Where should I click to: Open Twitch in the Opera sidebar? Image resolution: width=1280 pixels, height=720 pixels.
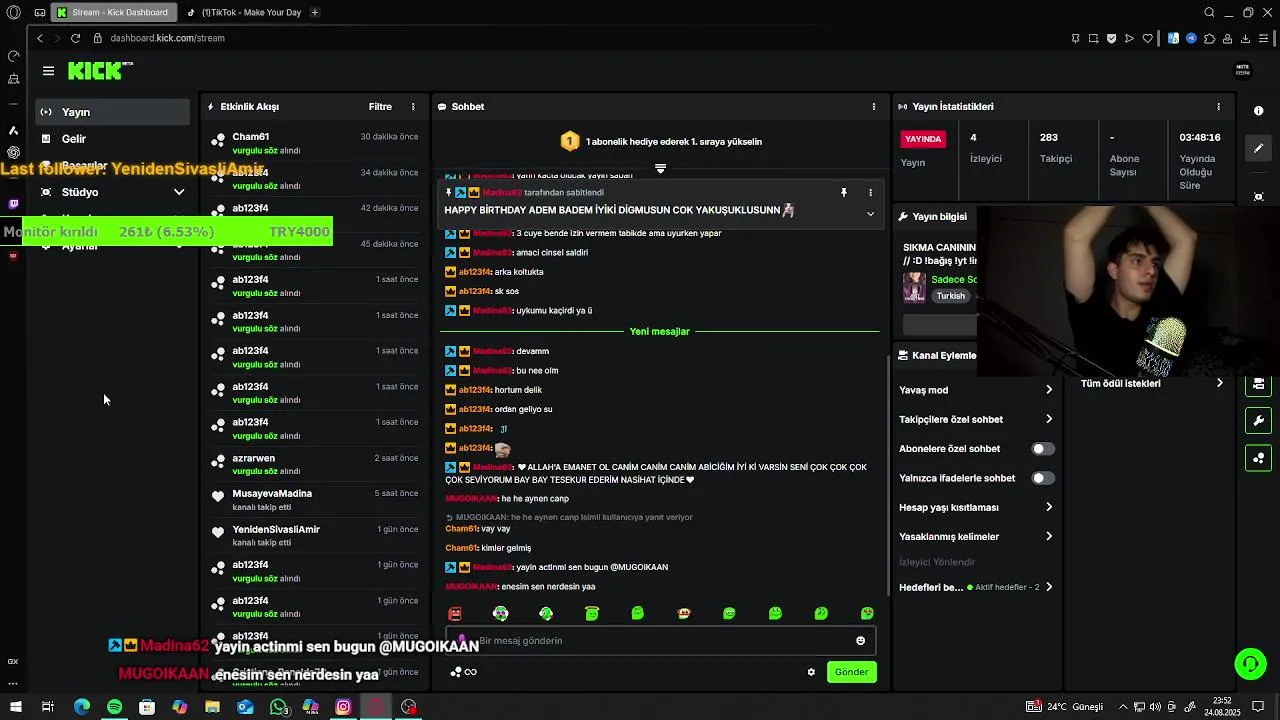[13, 204]
